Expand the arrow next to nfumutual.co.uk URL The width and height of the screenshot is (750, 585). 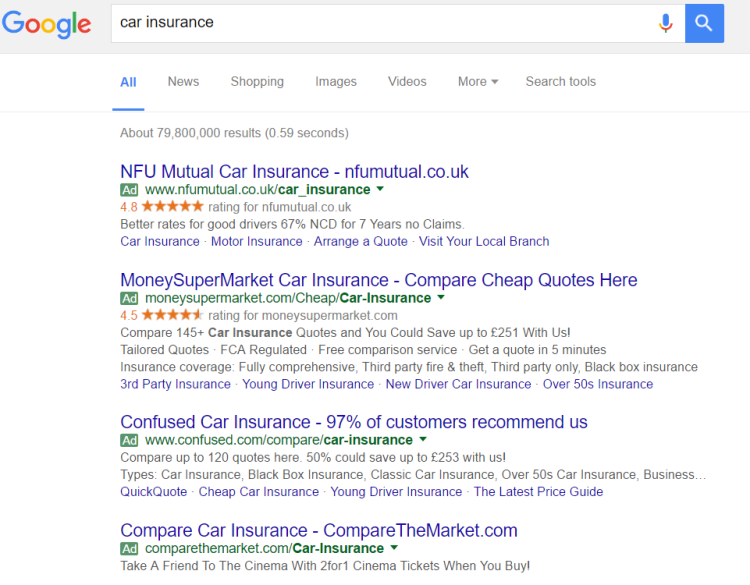point(380,189)
